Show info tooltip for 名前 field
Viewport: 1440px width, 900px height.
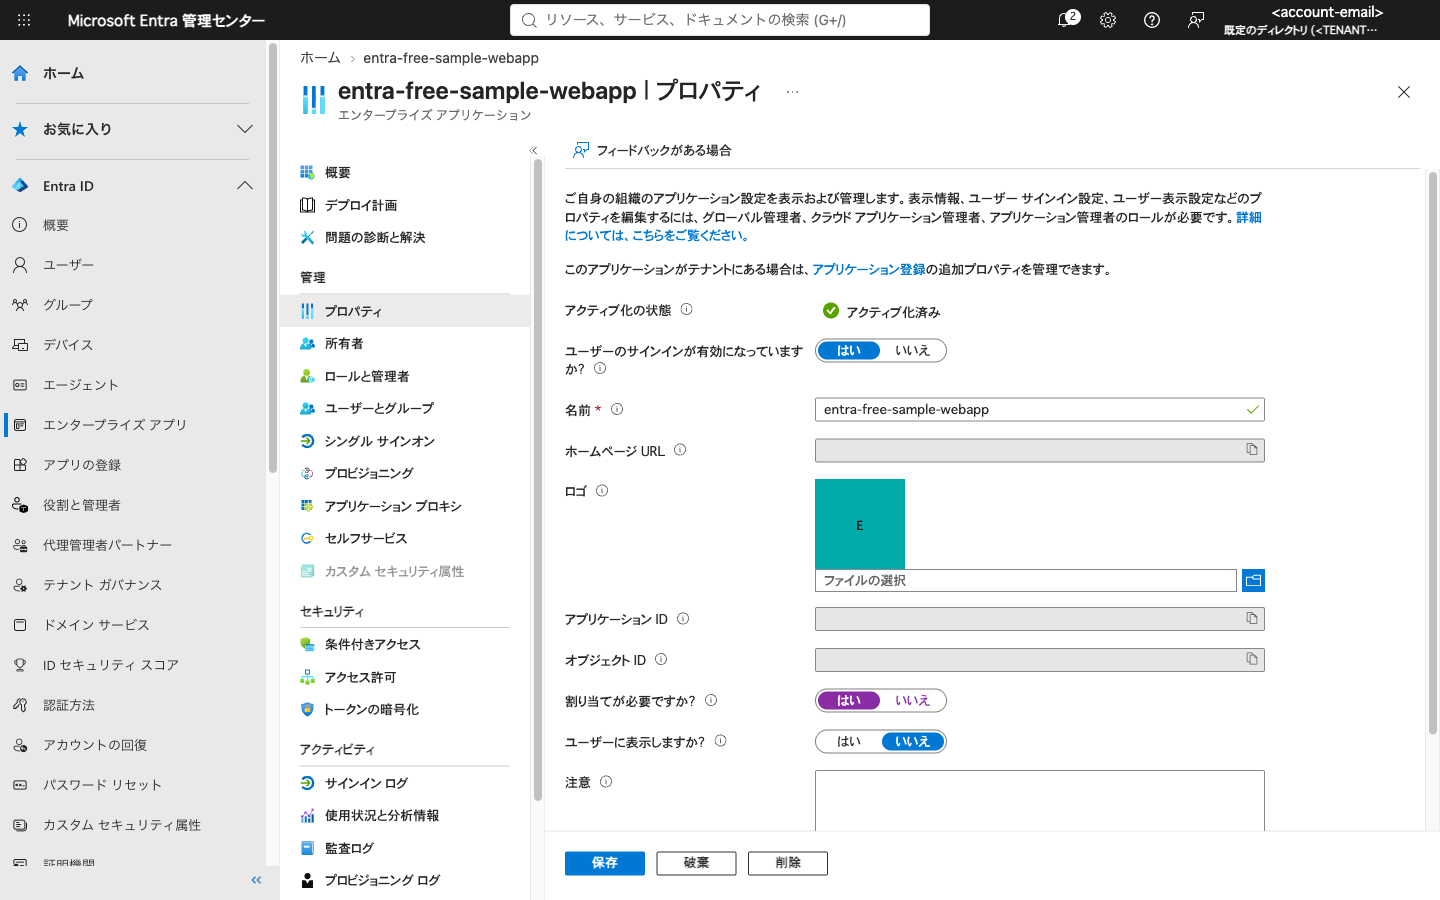click(617, 409)
